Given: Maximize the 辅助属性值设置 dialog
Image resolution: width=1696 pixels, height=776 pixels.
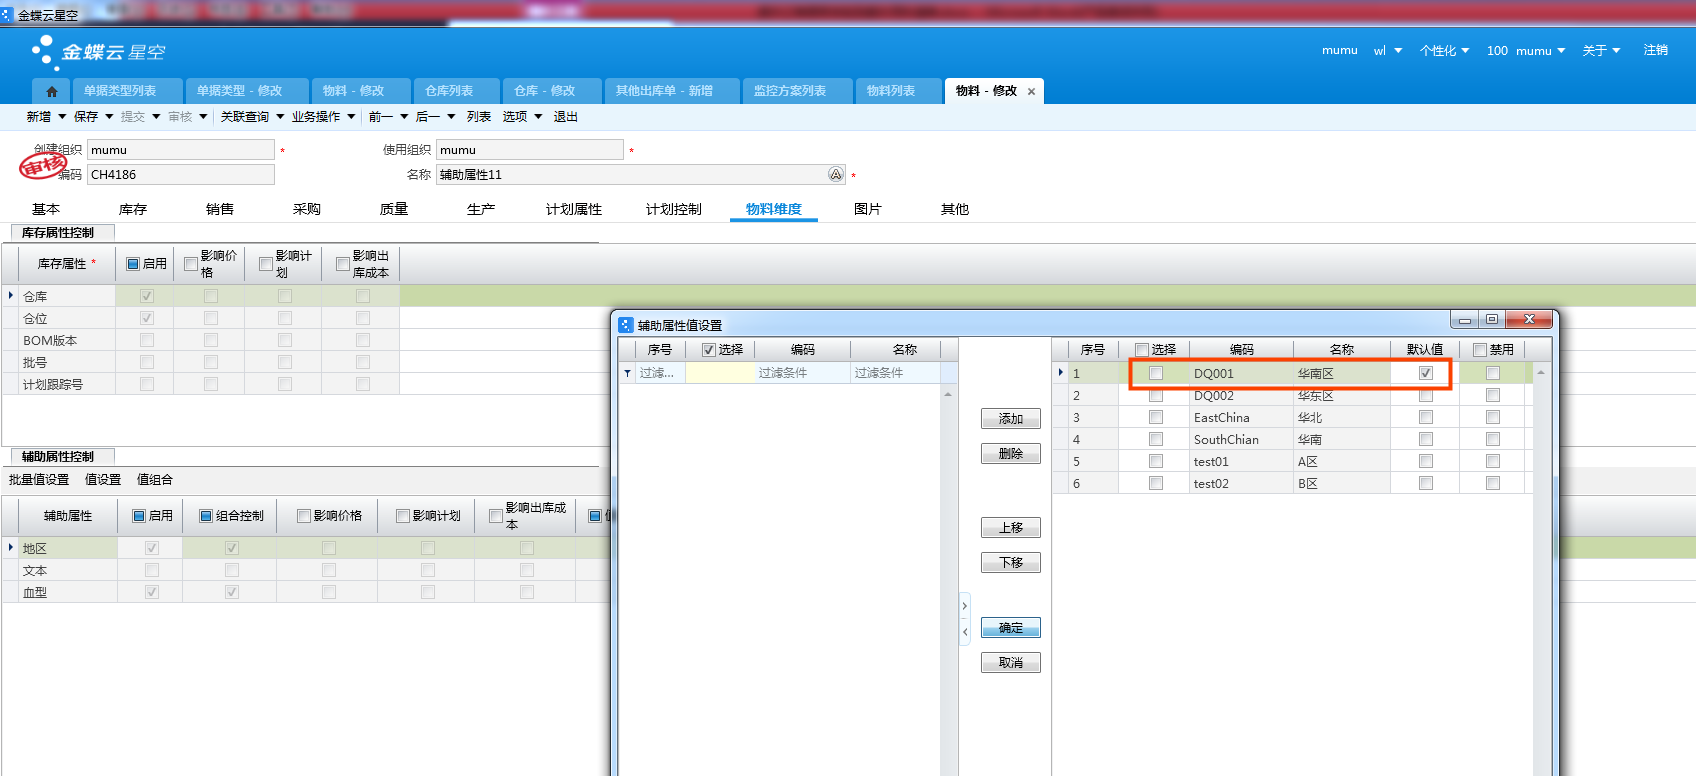Looking at the screenshot, I should pyautogui.click(x=1492, y=319).
